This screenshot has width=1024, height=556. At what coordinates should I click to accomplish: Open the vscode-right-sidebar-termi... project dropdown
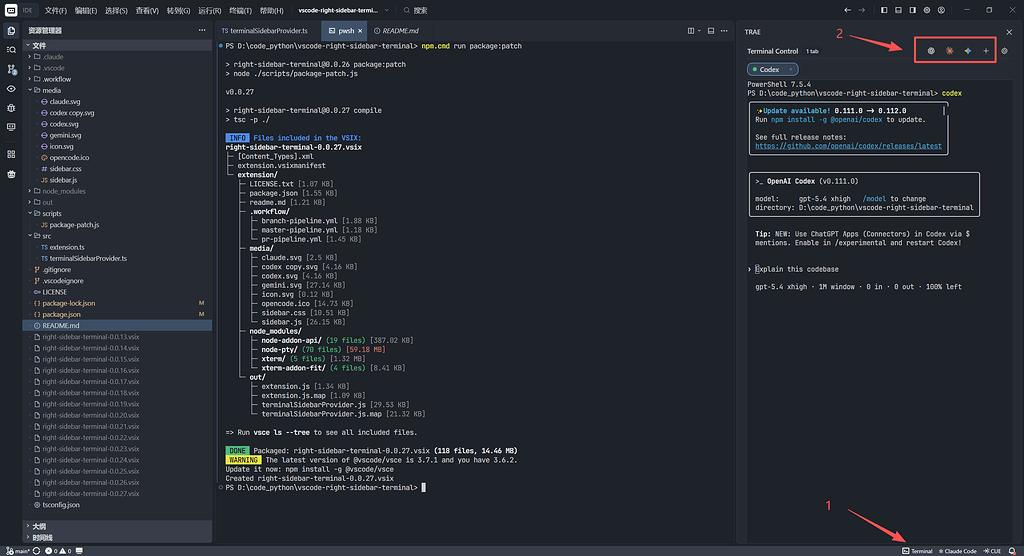coord(344,10)
